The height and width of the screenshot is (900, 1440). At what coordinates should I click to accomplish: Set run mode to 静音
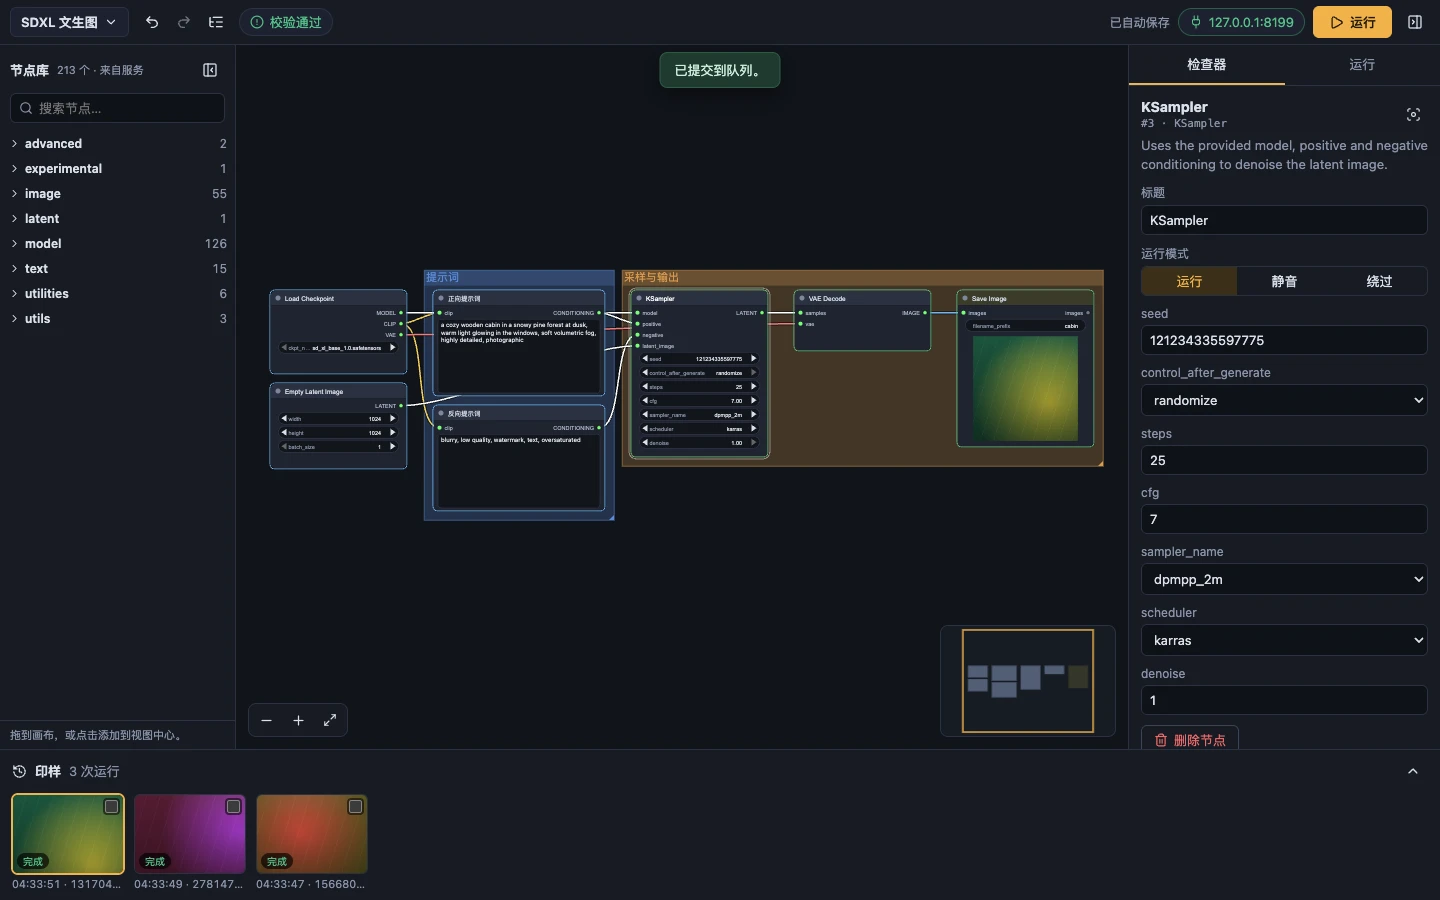pyautogui.click(x=1284, y=281)
